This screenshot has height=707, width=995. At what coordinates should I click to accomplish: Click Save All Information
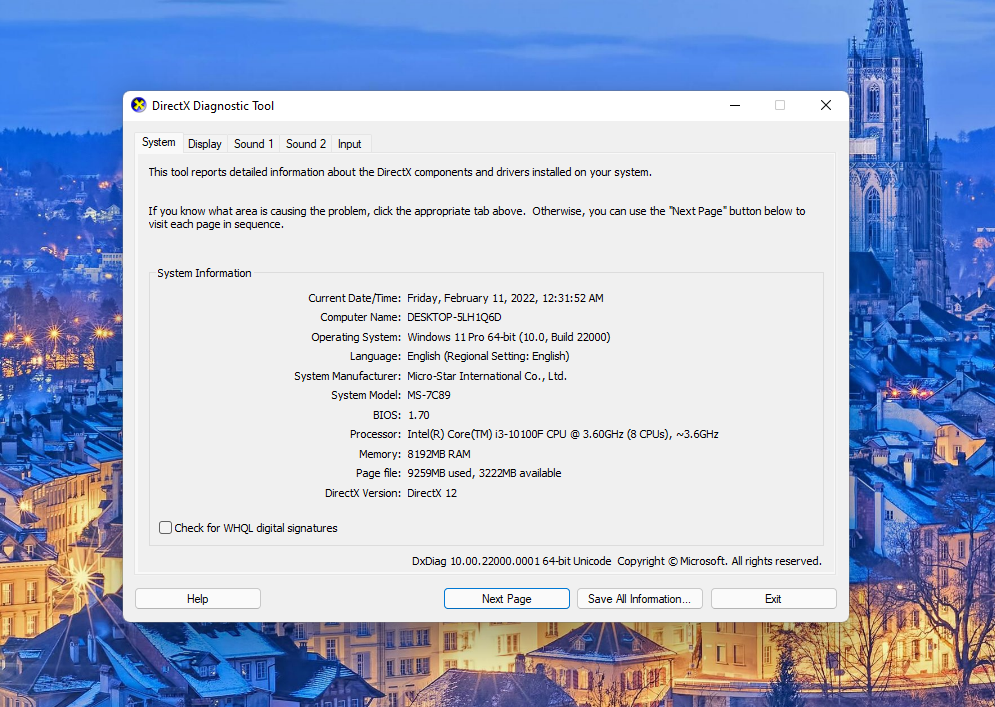pos(639,598)
